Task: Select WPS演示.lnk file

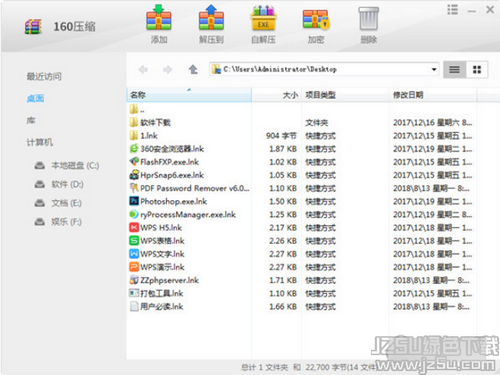Action: tap(302, 267)
